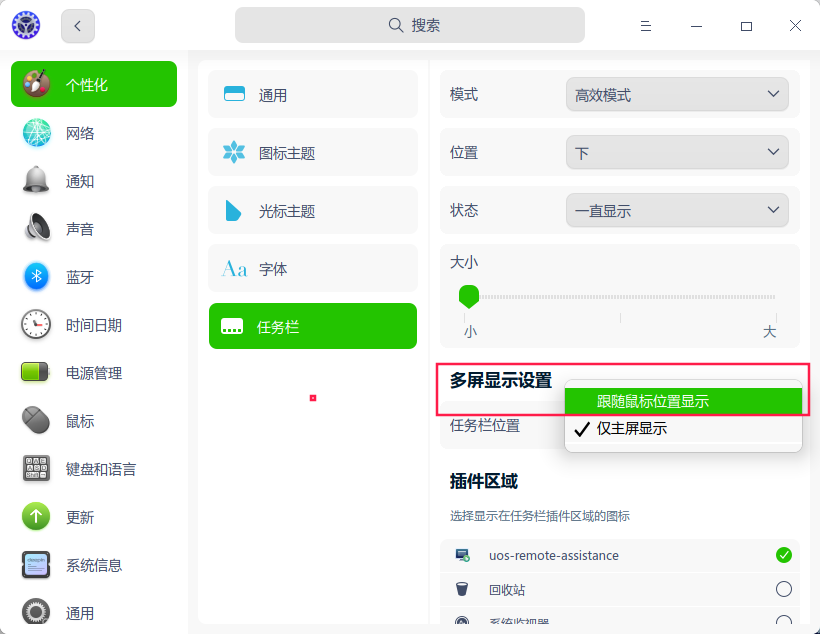
Task: Focus the 搜索 search field
Action: point(409,25)
